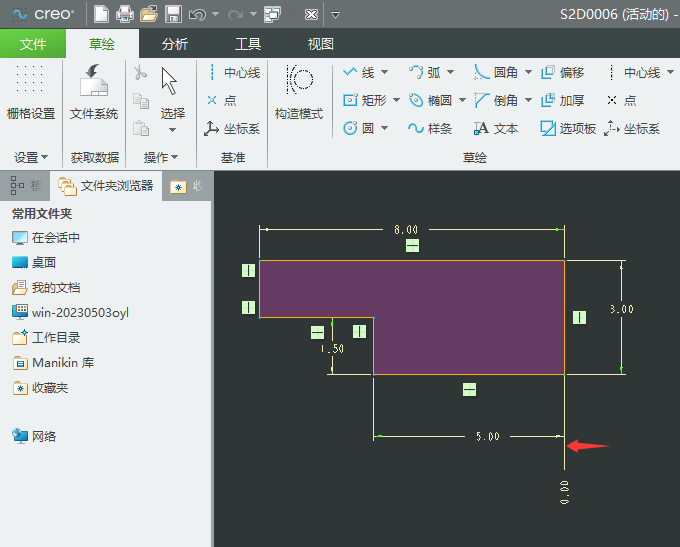Viewport: 680px width, 547px height.
Task: Switch to the 草绘 ribbon tab
Action: point(102,44)
